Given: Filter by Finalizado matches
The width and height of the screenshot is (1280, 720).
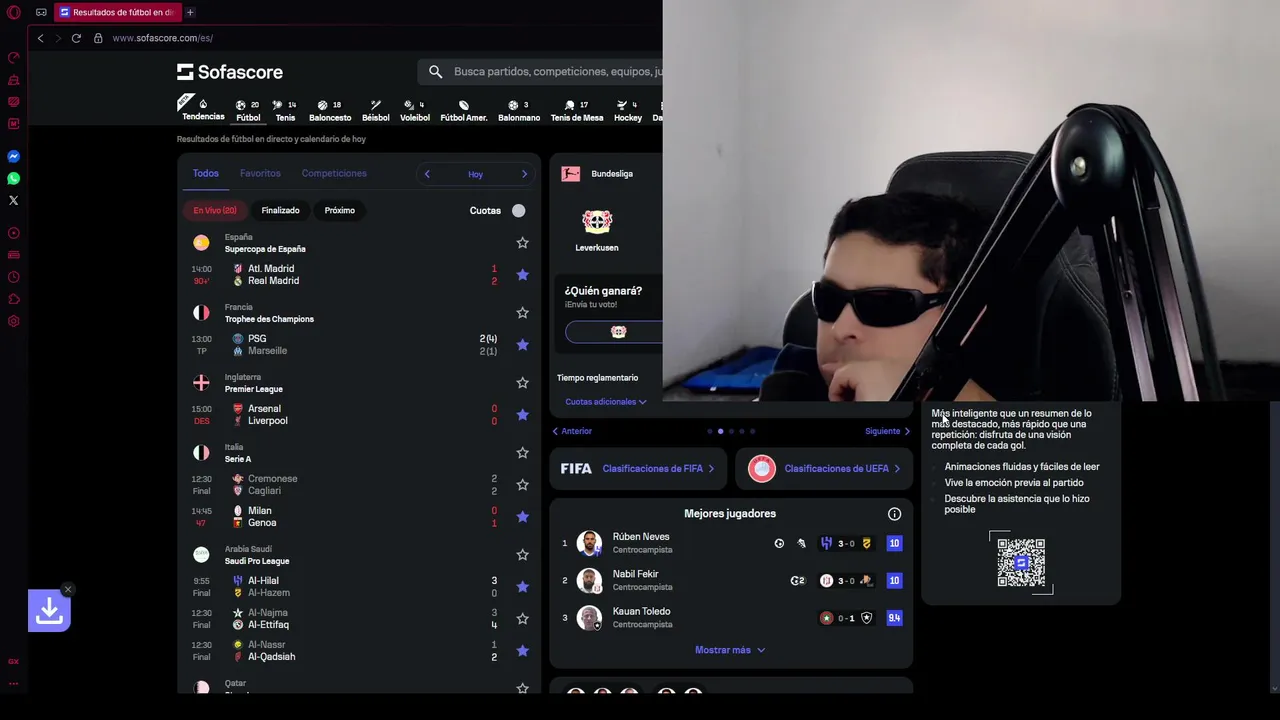Looking at the screenshot, I should (x=280, y=211).
